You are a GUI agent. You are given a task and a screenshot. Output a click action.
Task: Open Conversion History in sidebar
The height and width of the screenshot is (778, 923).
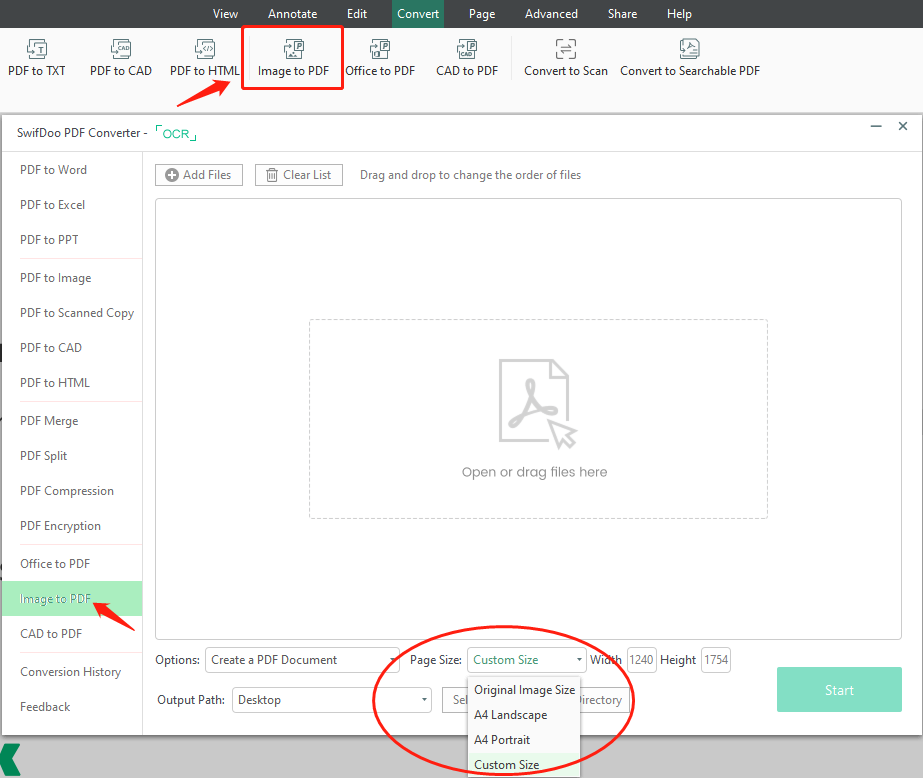click(72, 671)
